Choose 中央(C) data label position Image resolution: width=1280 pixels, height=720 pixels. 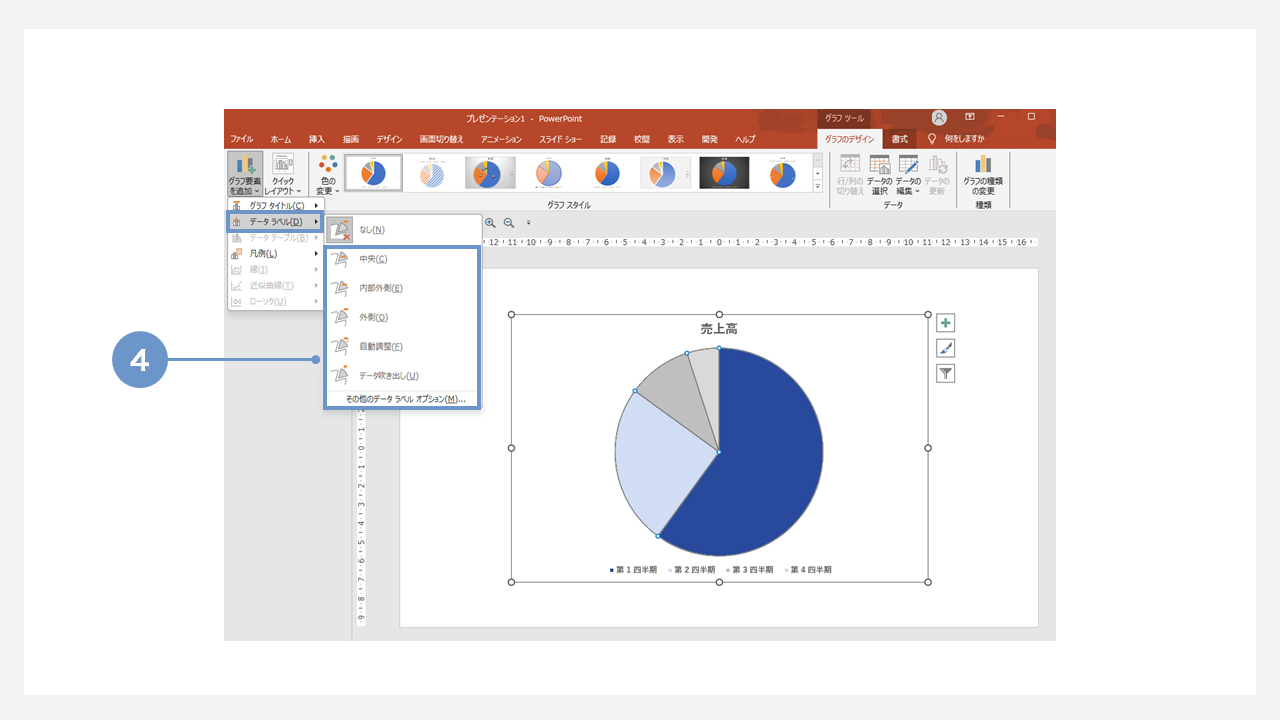point(373,259)
